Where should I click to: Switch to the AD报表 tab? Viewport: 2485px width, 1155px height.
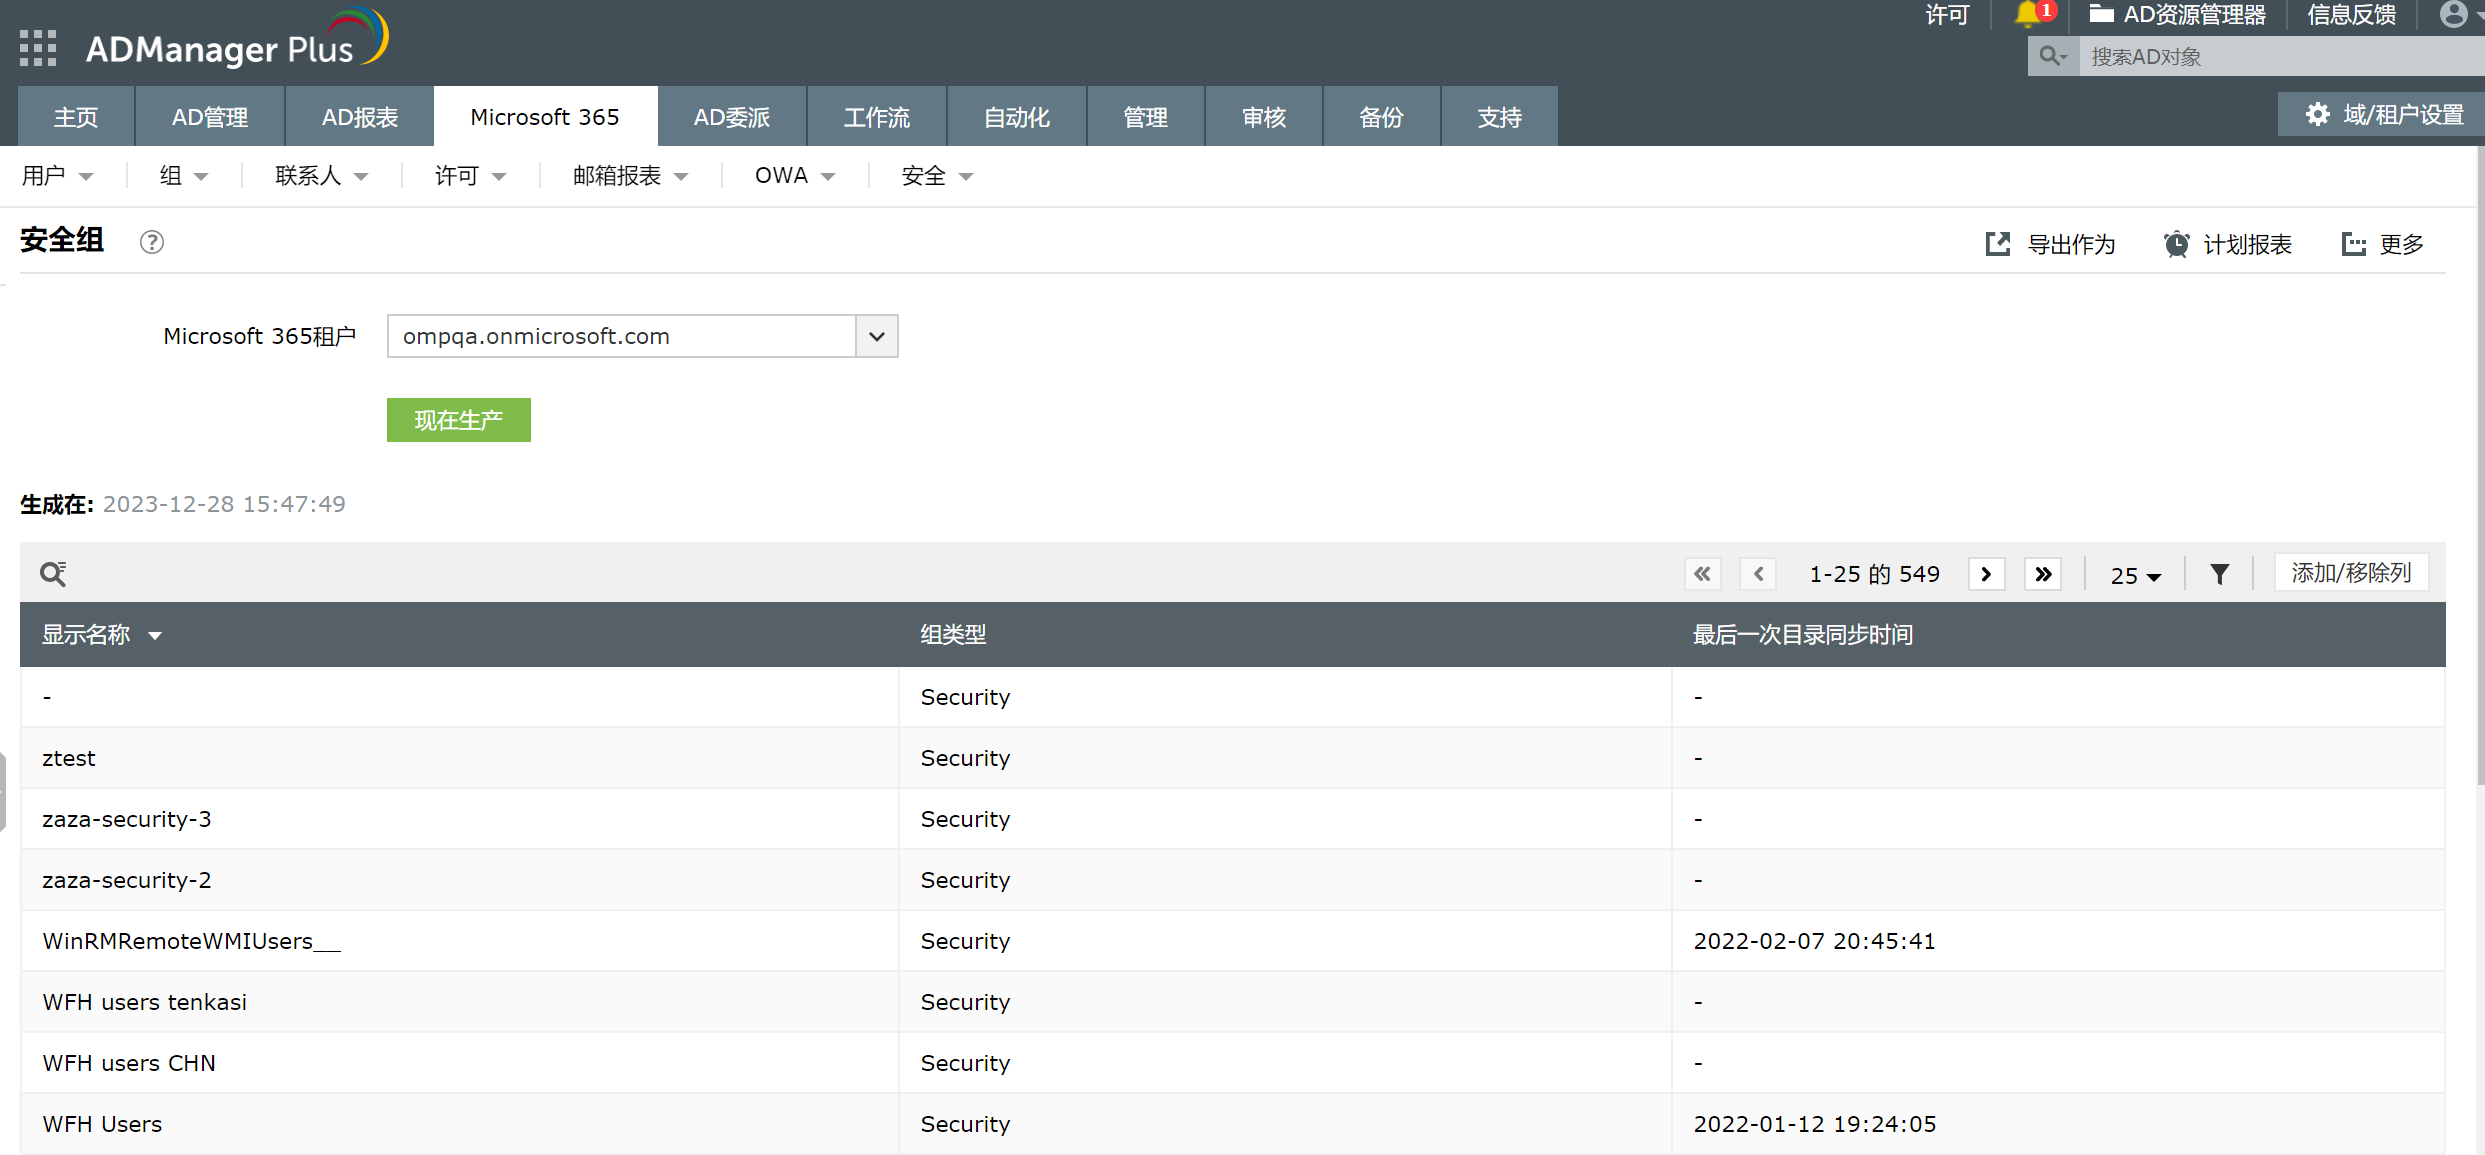pyautogui.click(x=359, y=117)
